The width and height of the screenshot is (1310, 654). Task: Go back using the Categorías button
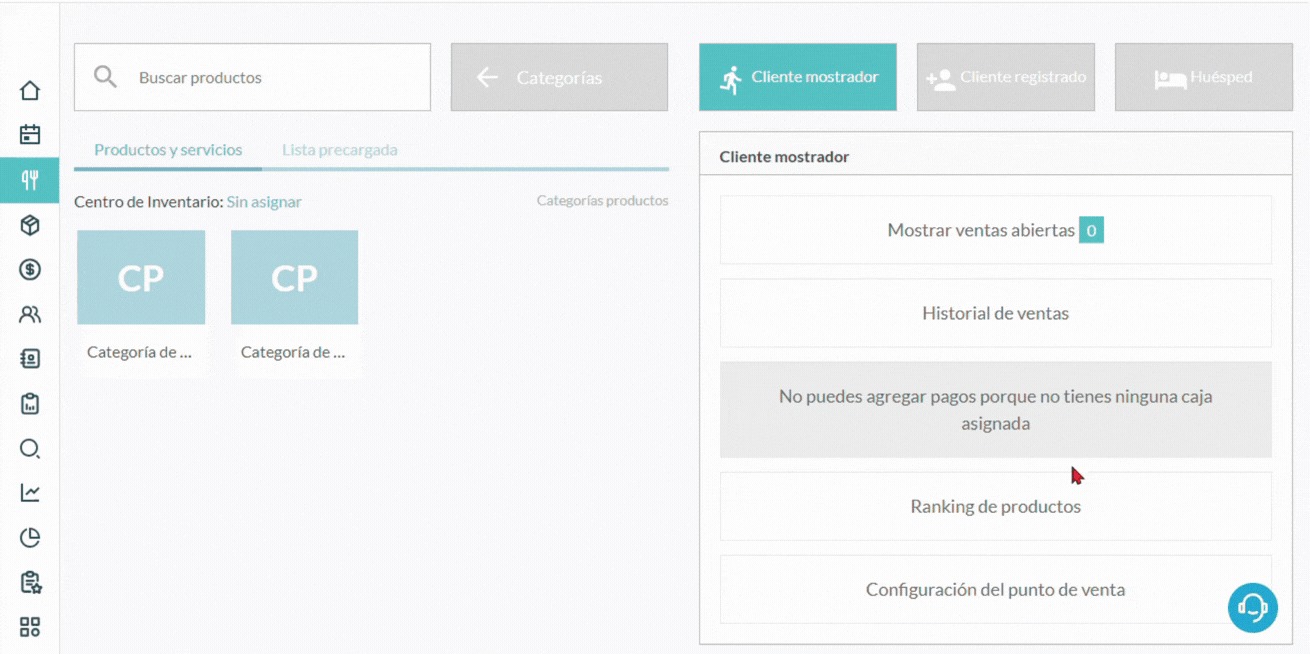tap(559, 77)
